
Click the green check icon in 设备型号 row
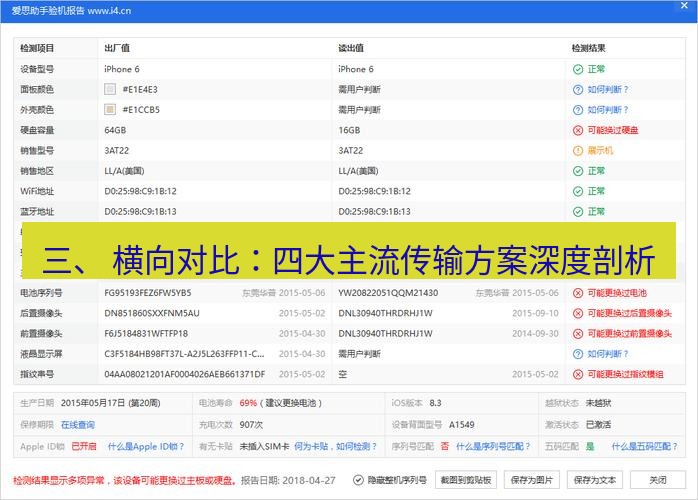(x=577, y=69)
